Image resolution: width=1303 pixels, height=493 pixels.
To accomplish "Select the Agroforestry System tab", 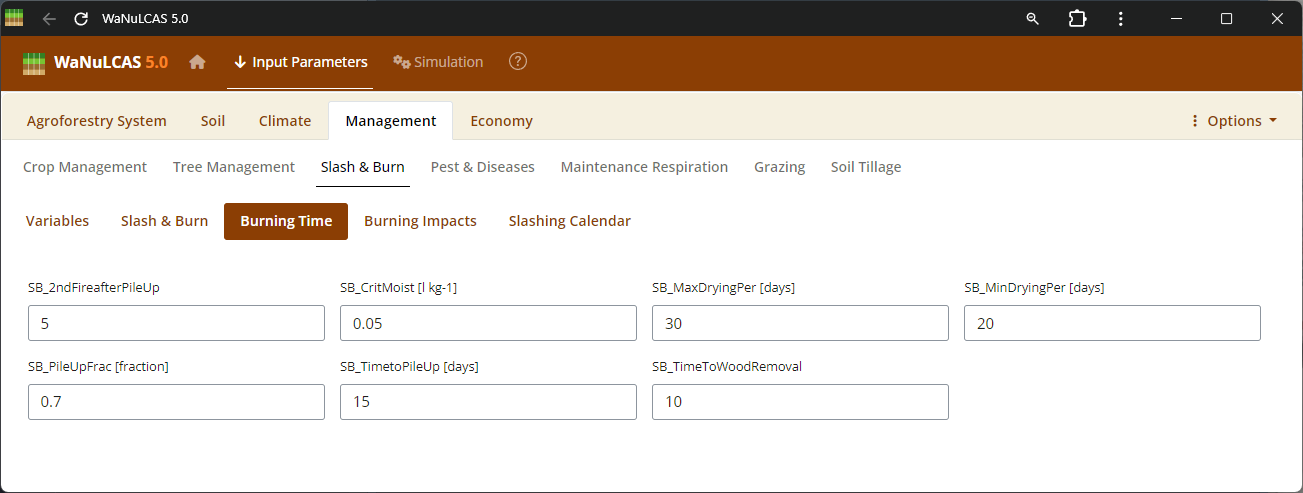I will click(97, 121).
